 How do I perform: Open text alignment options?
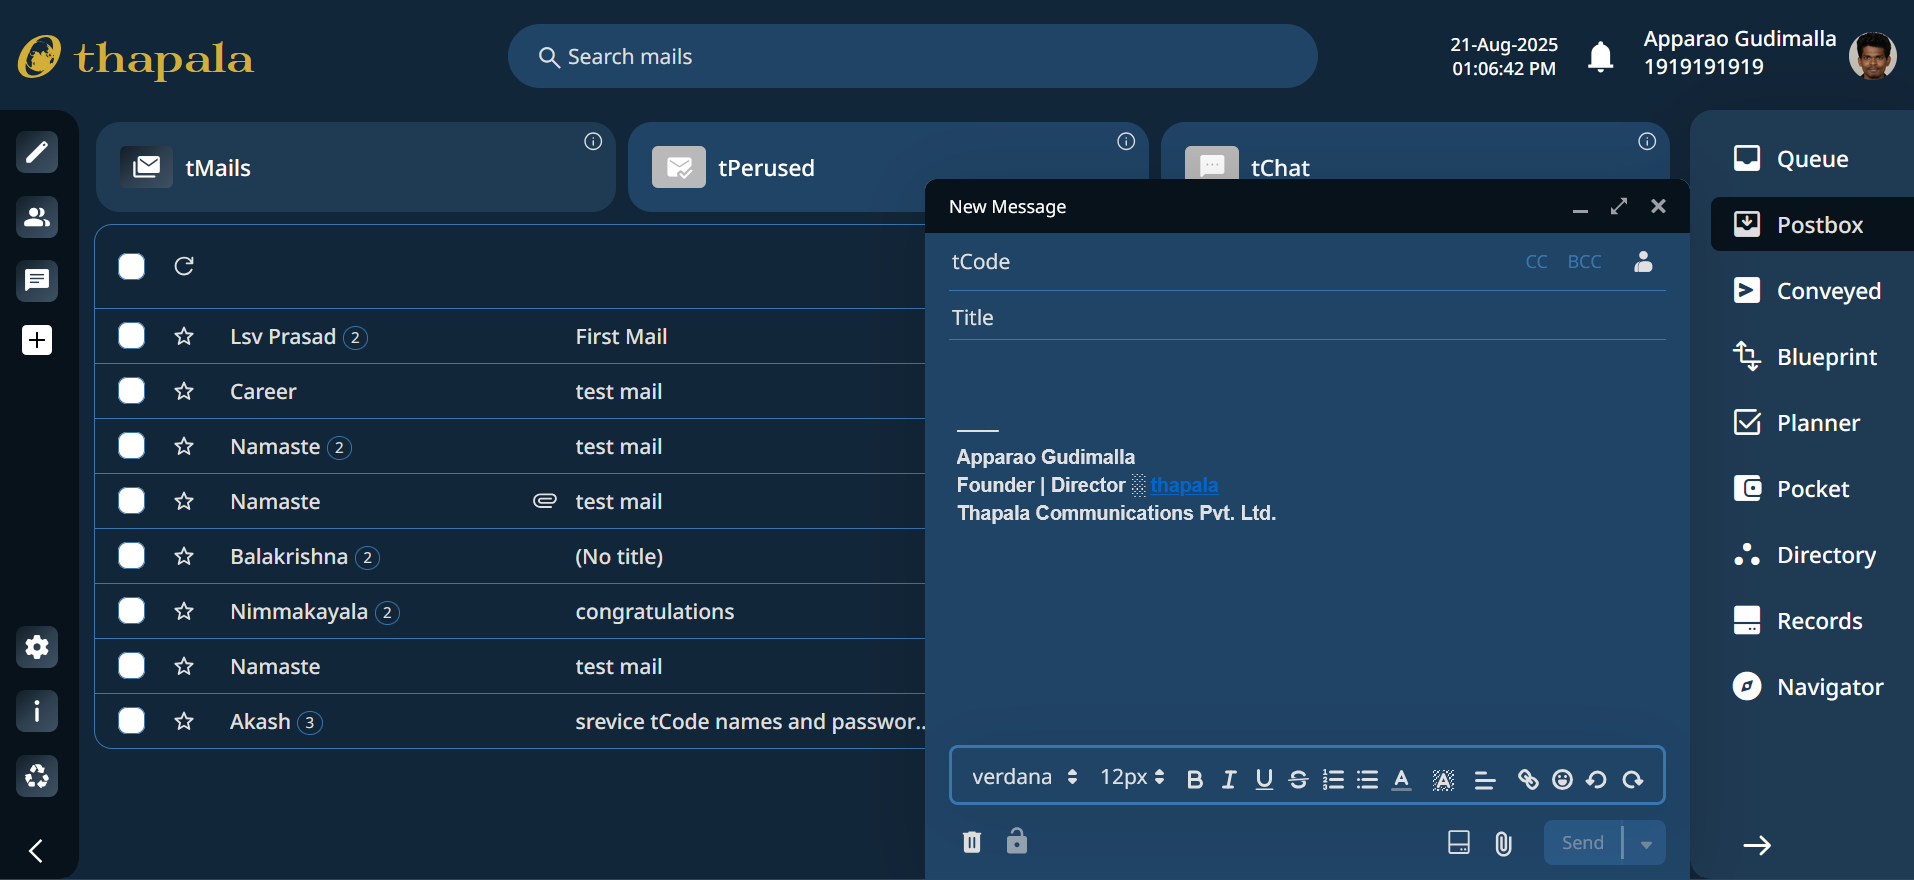click(x=1485, y=780)
